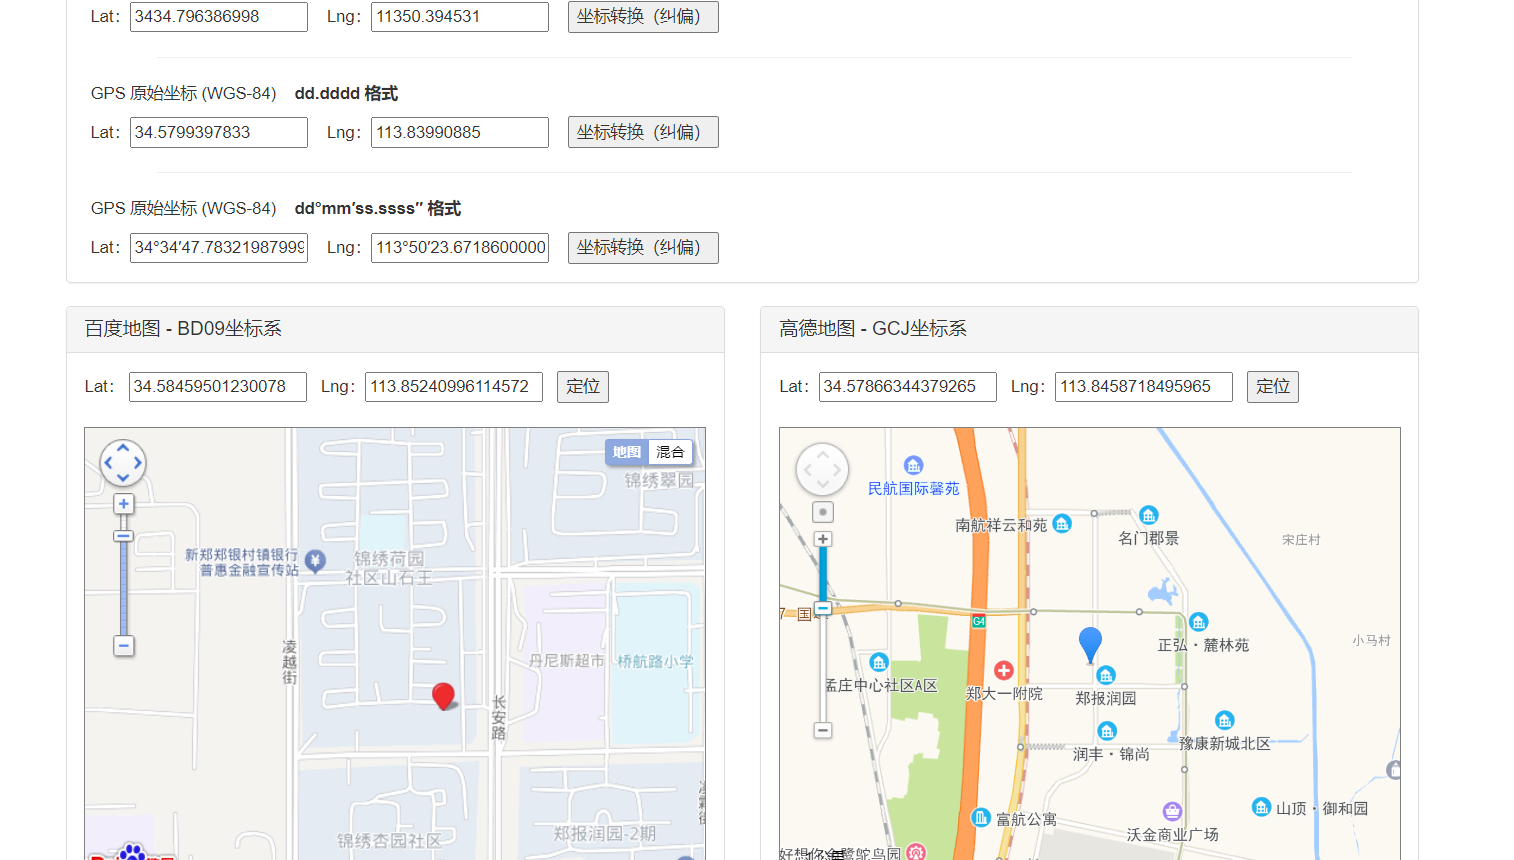Focus Baidu Lat field 34.58459501230078
1514x860 pixels.
(218, 387)
